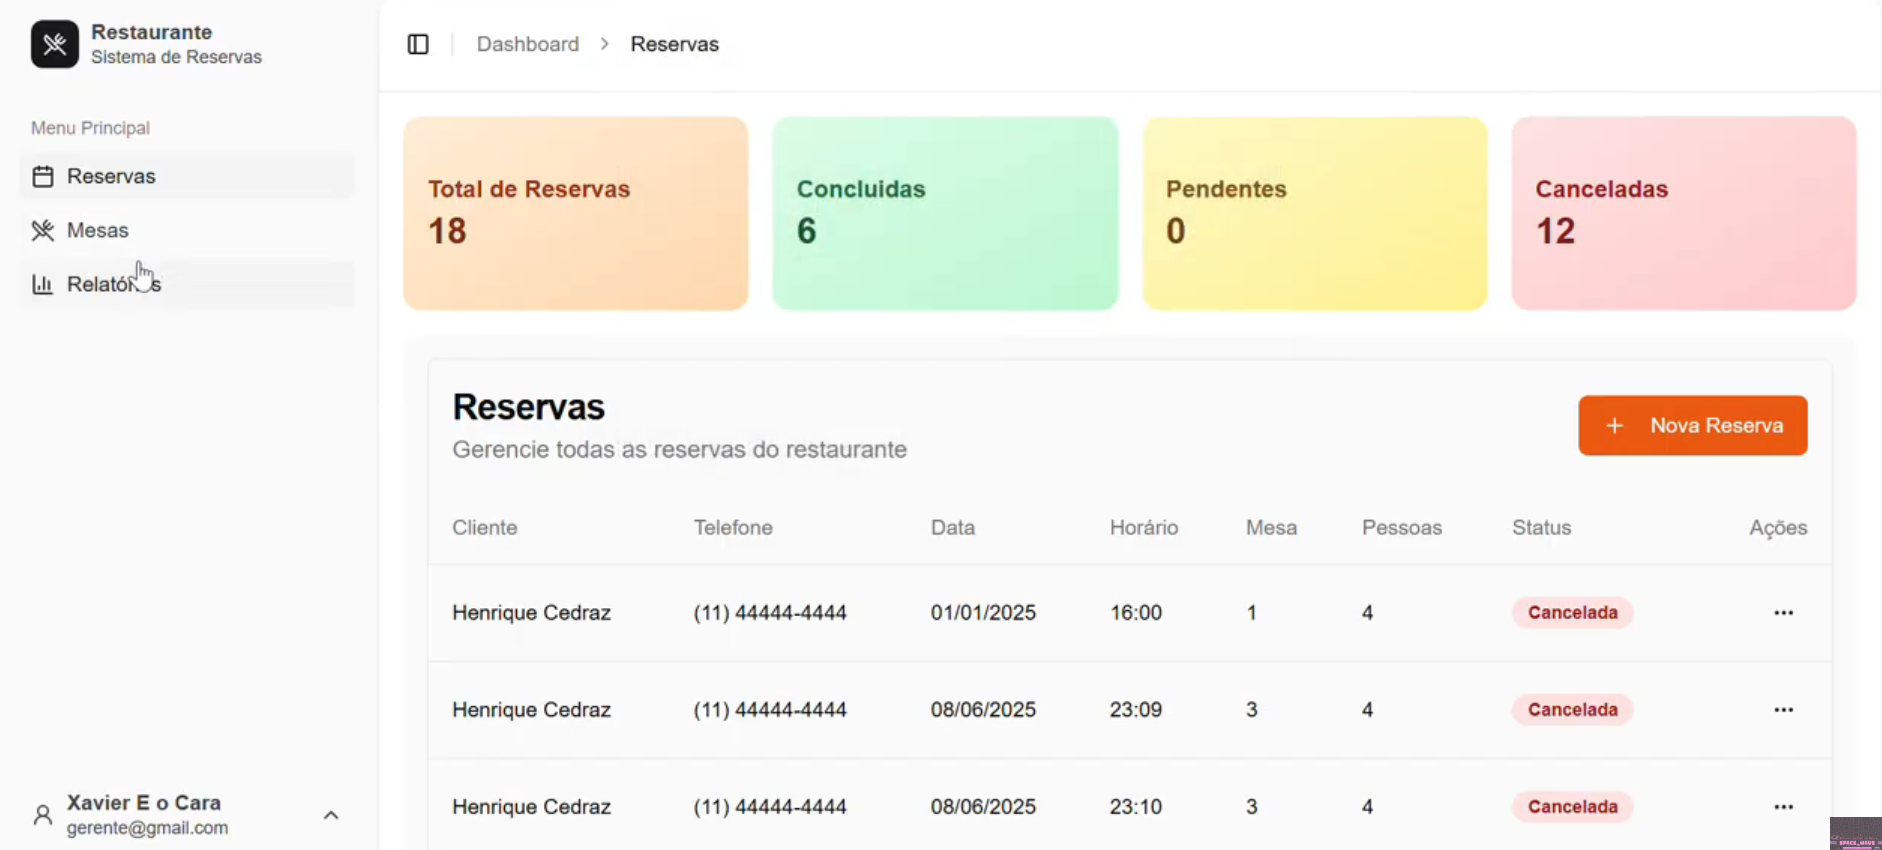Image resolution: width=1882 pixels, height=850 pixels.
Task: Click the Total de Reservas card
Action: click(x=576, y=213)
